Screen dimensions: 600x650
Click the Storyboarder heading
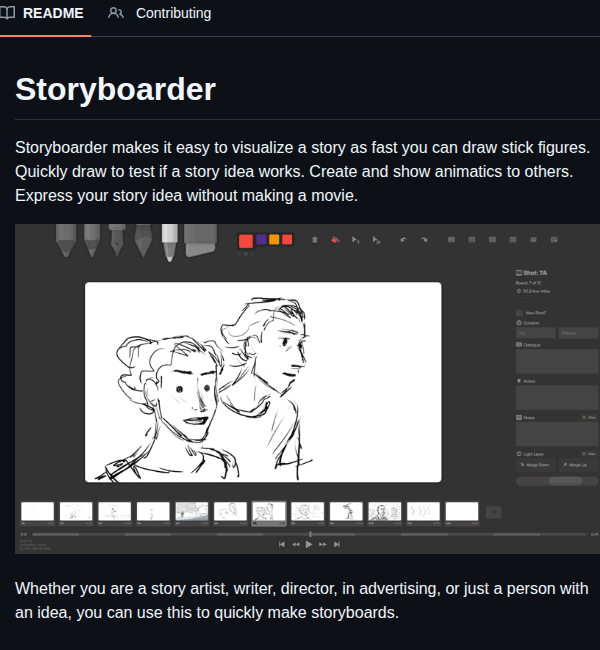[x=116, y=90]
